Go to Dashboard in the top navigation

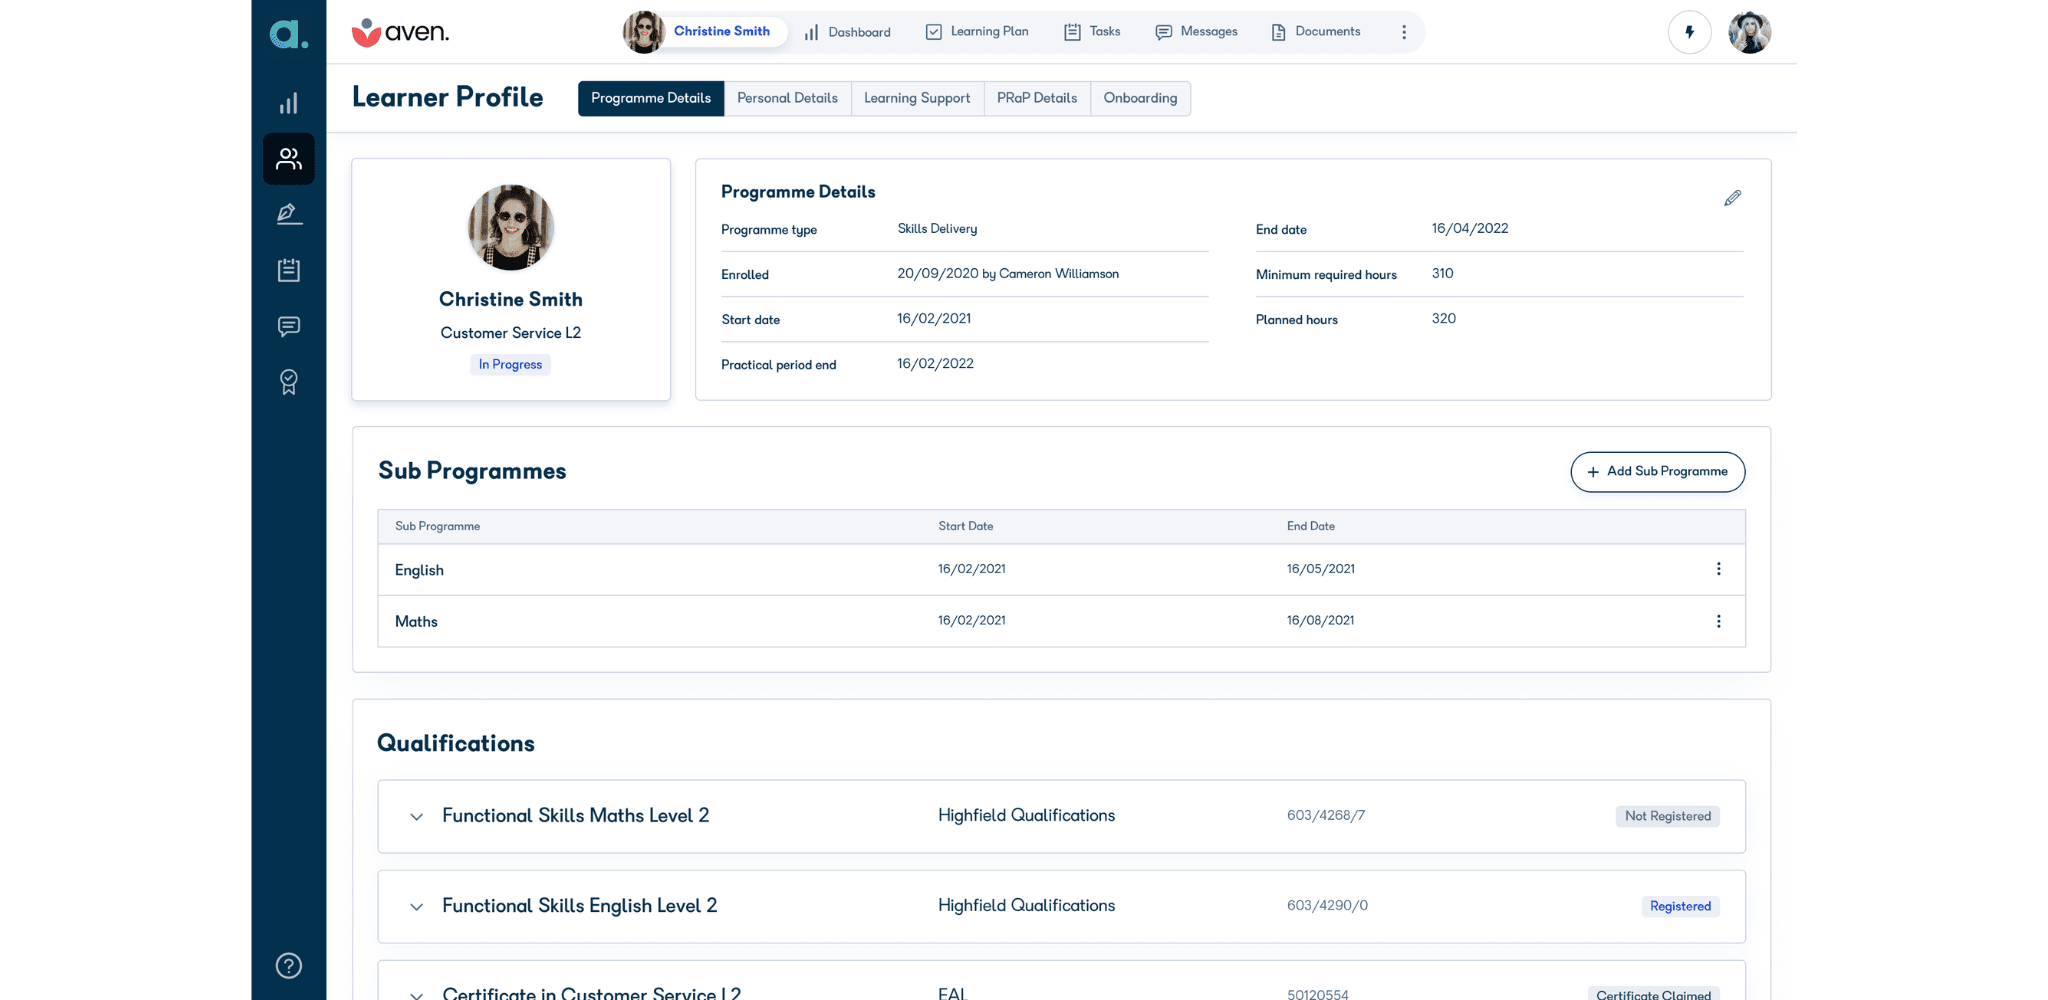point(848,32)
